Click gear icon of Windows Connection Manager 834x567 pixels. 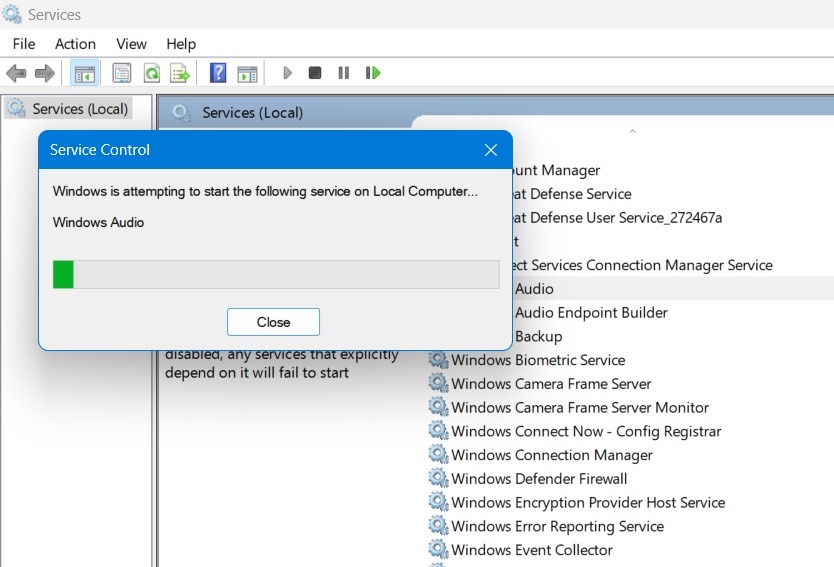[438, 455]
